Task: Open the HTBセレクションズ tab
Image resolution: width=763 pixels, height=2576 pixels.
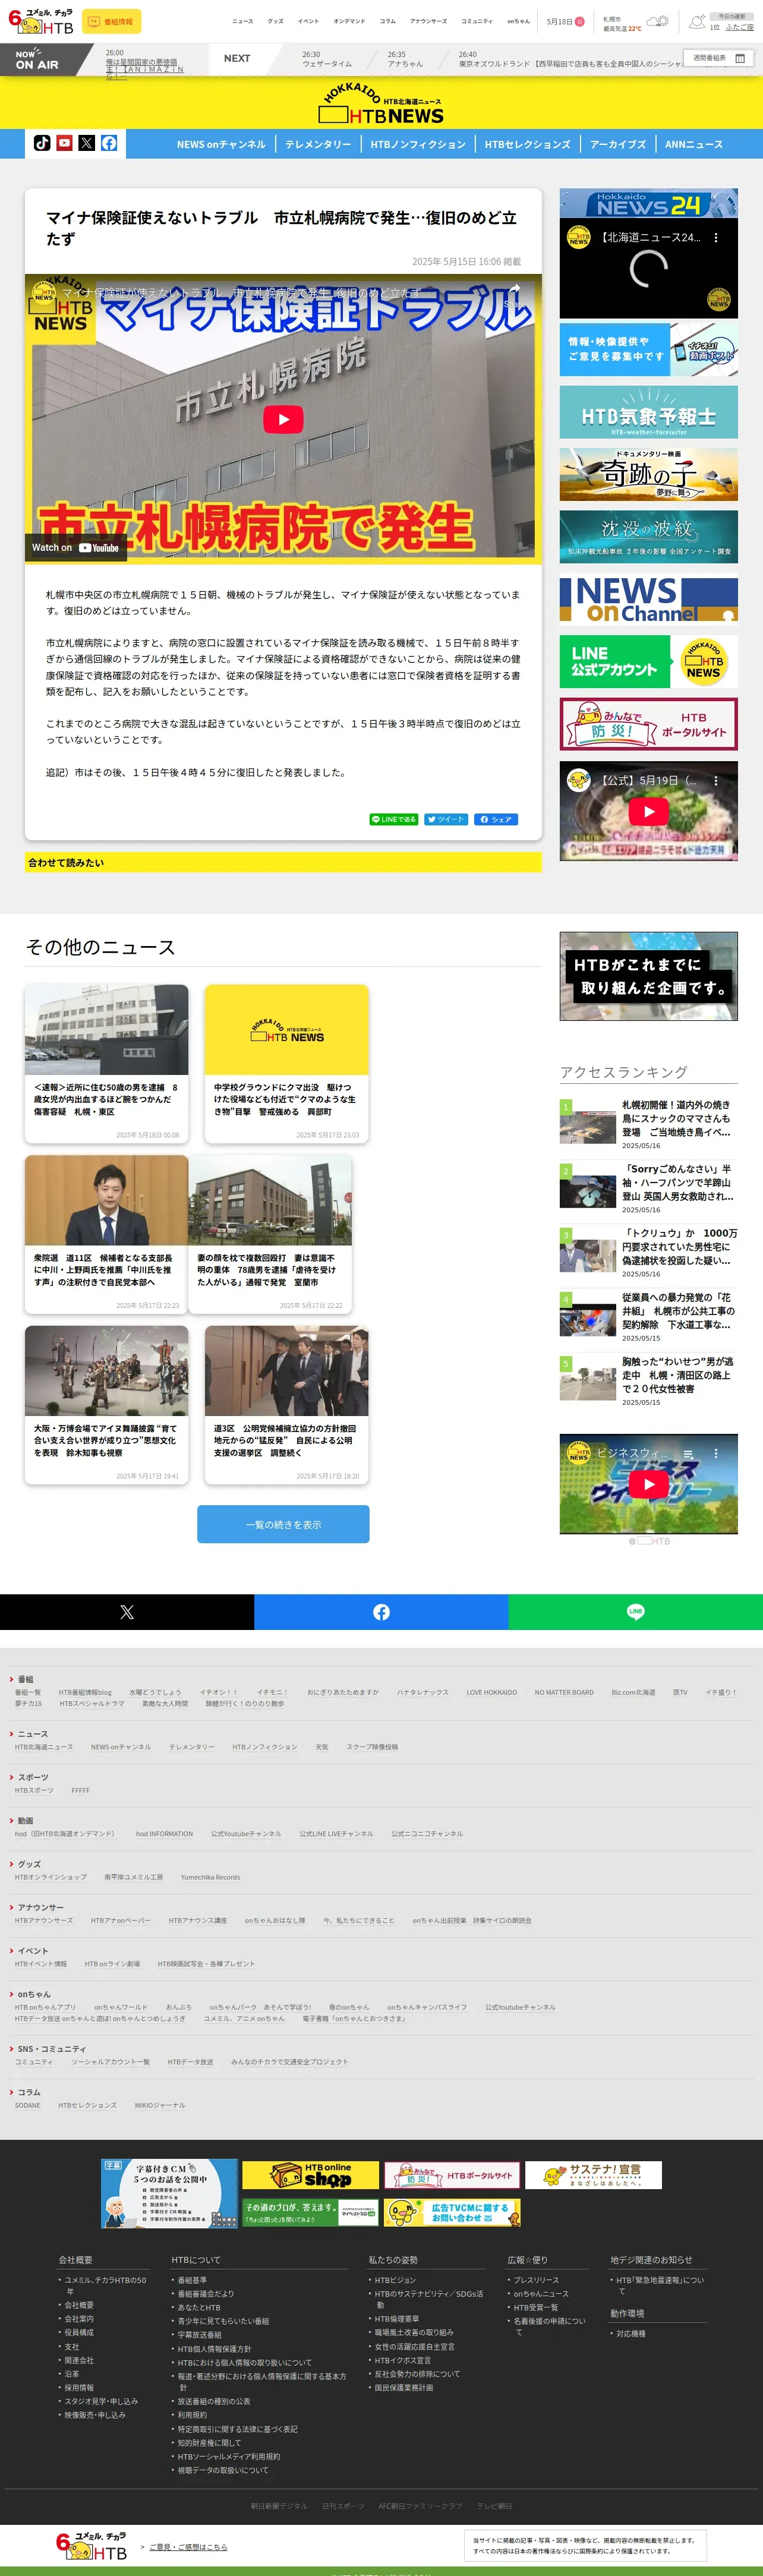Action: coord(528,144)
